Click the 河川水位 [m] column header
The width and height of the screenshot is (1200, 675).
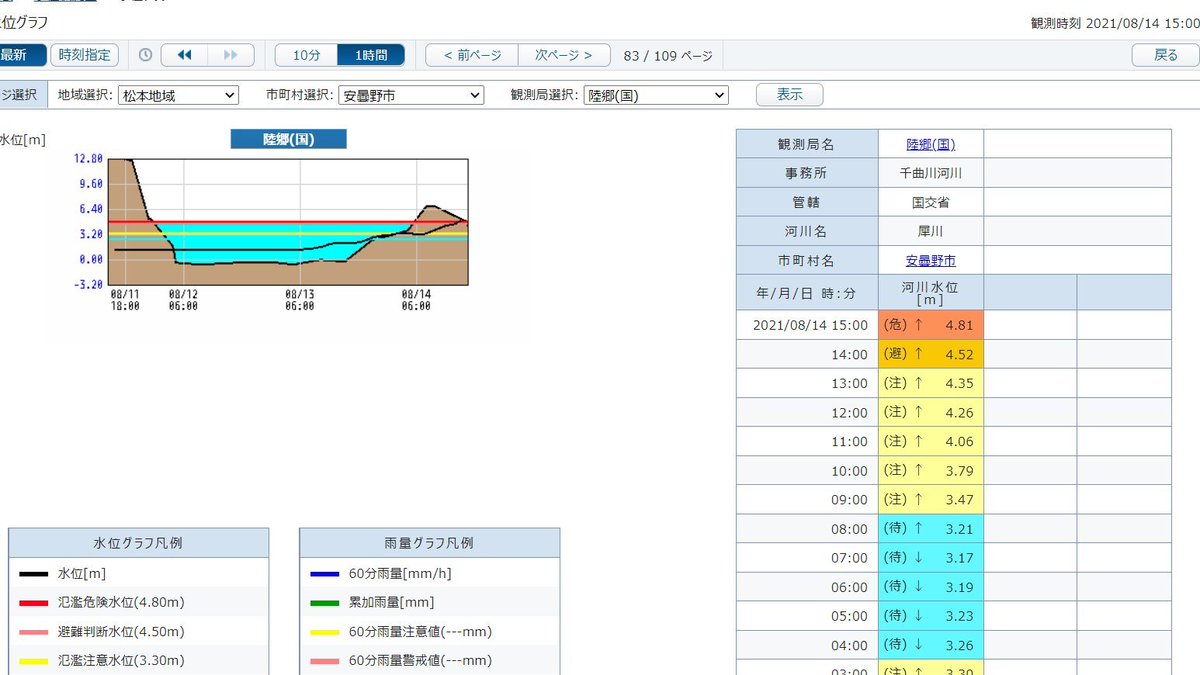[930, 293]
